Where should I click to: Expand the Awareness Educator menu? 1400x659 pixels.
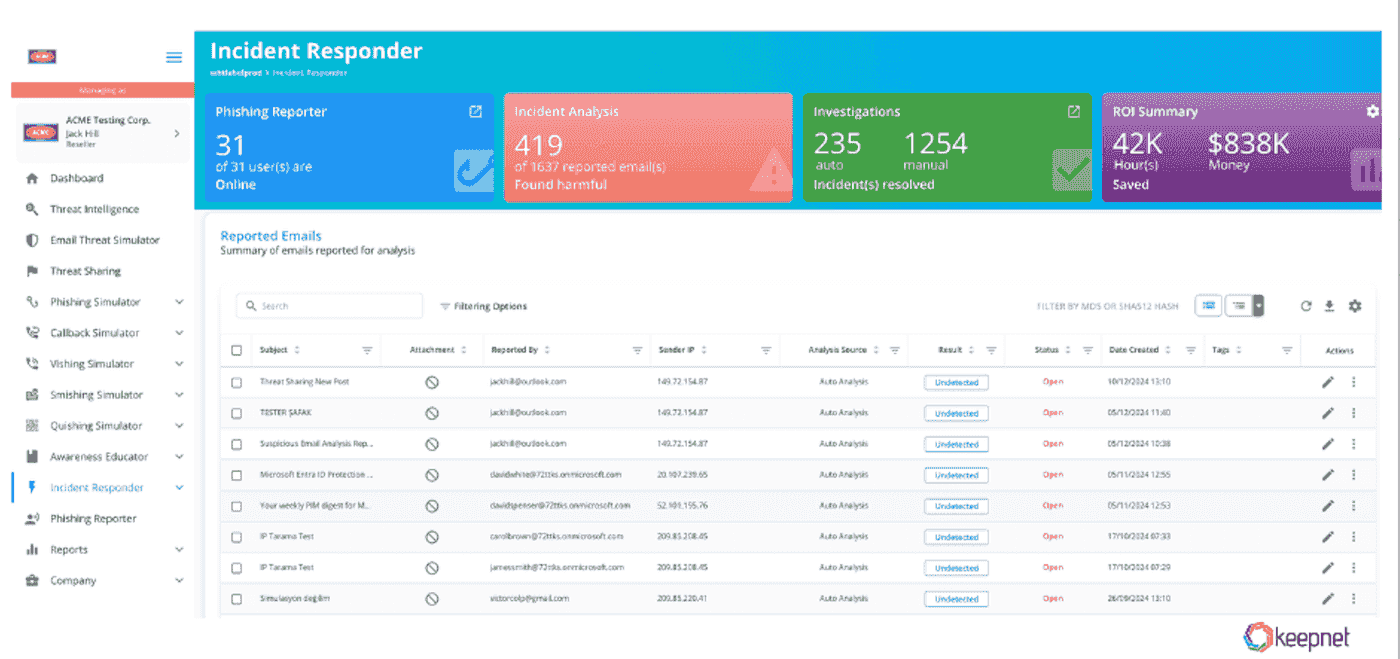click(x=179, y=457)
